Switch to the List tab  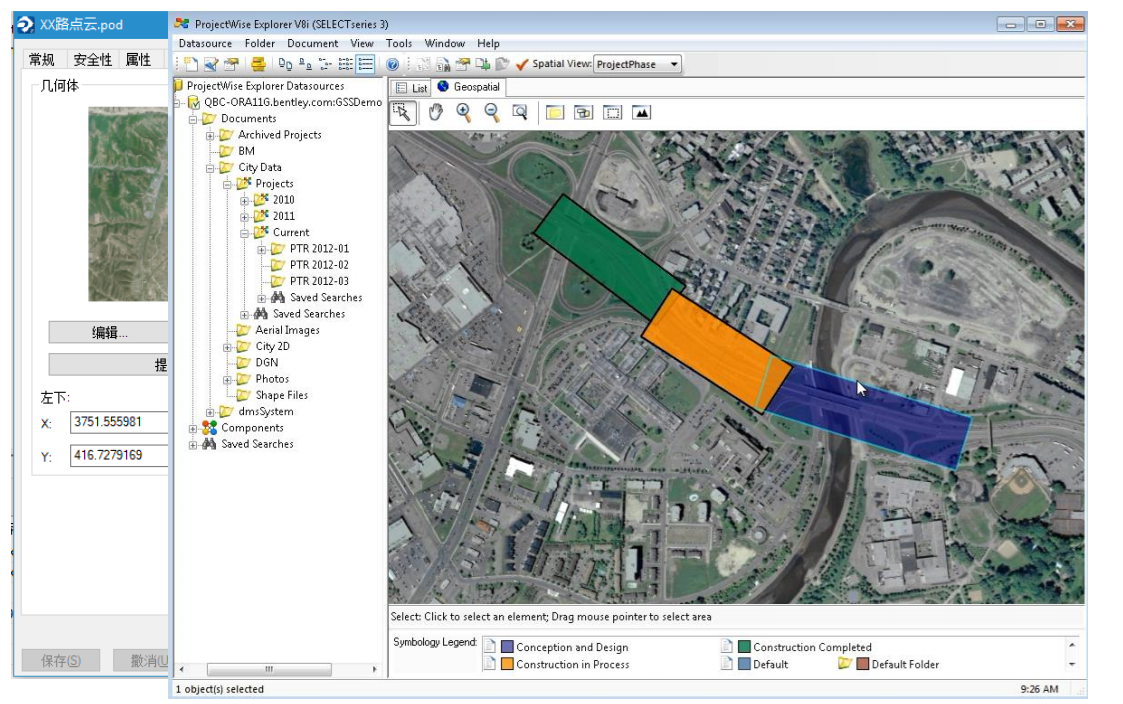[411, 88]
